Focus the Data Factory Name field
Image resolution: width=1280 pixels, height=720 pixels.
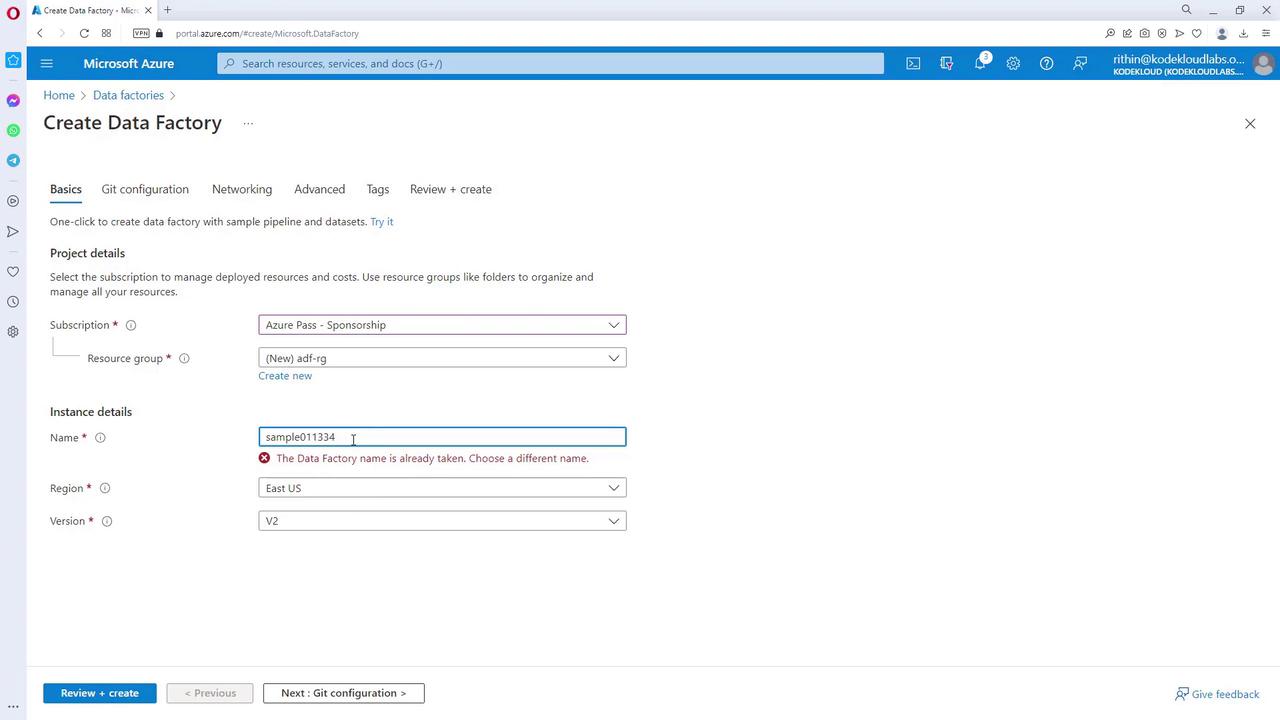point(442,437)
